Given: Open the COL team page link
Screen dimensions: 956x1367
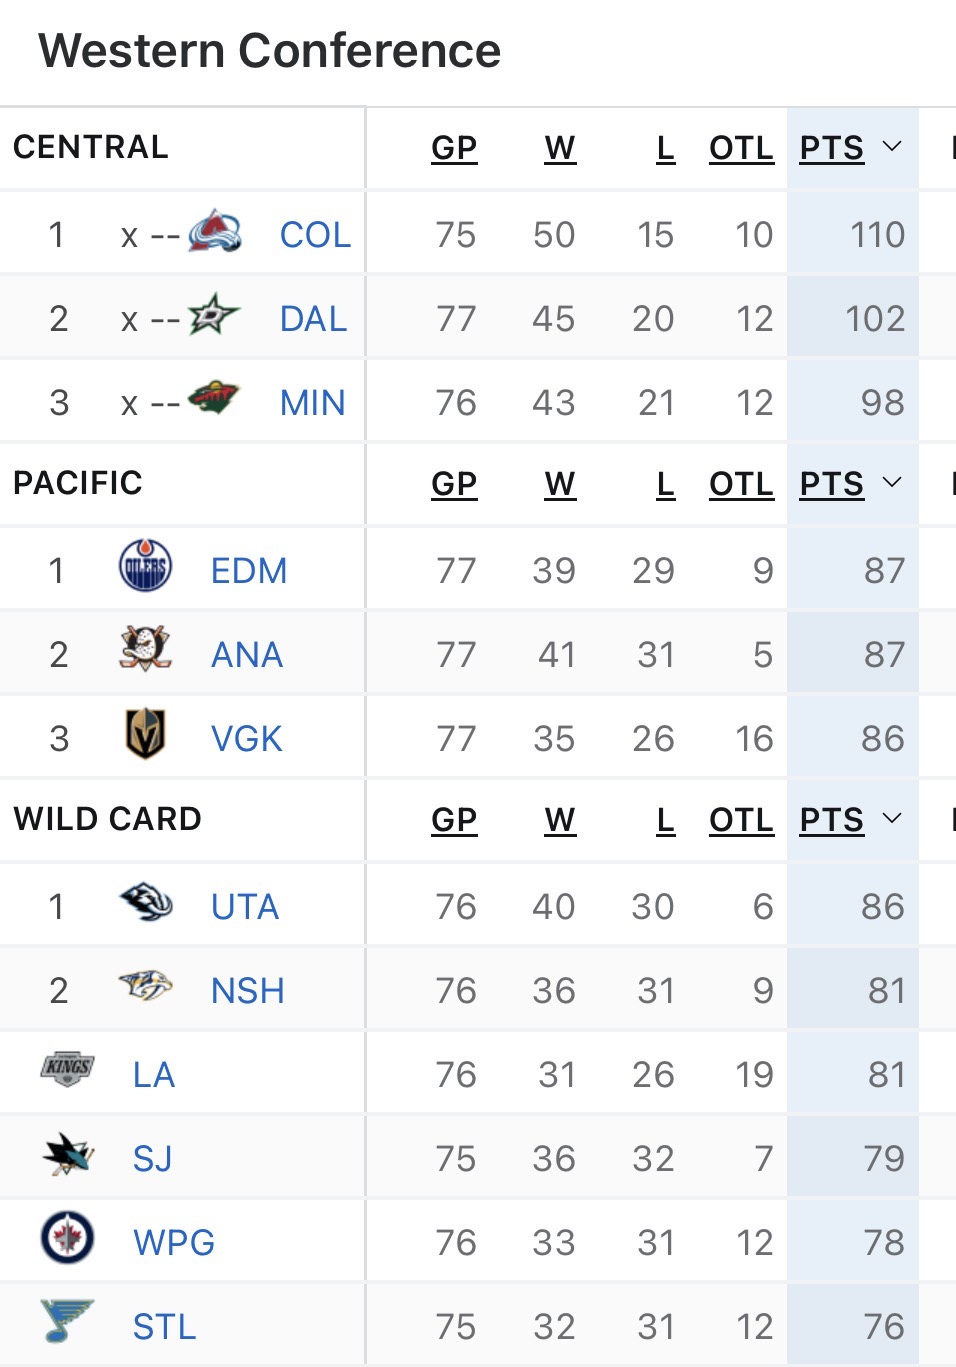Looking at the screenshot, I should point(315,235).
